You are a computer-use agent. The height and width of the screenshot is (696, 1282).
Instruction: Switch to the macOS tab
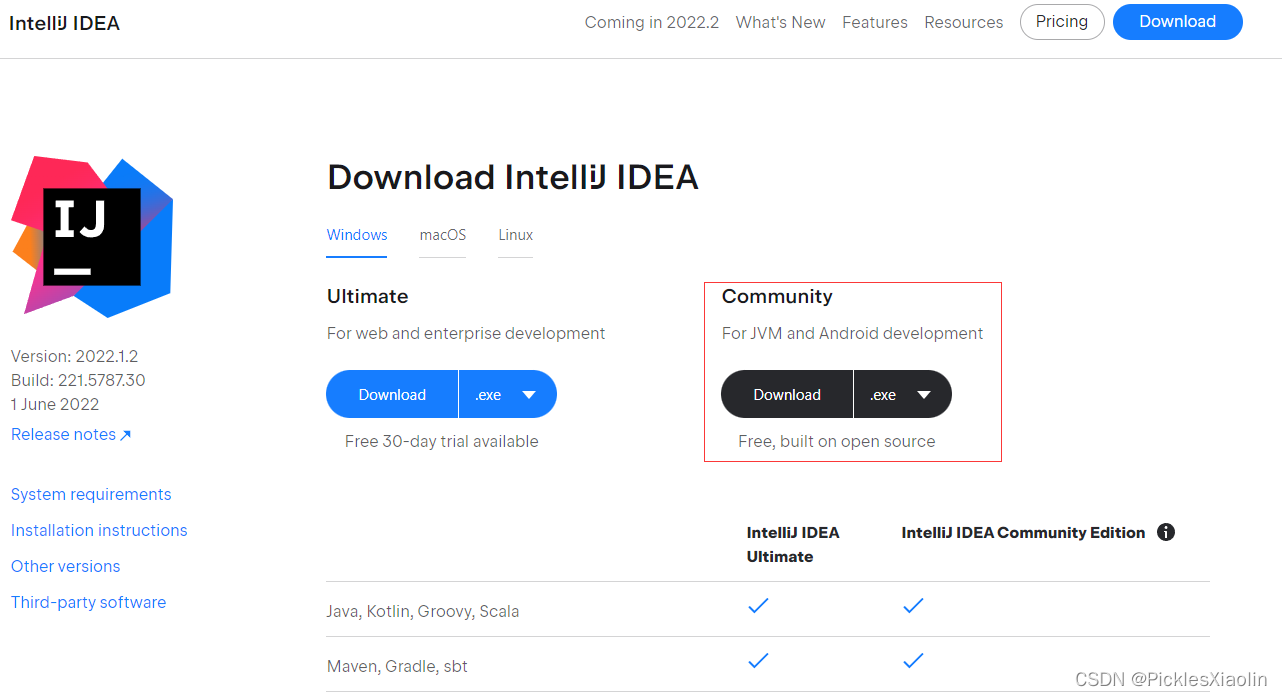click(443, 235)
